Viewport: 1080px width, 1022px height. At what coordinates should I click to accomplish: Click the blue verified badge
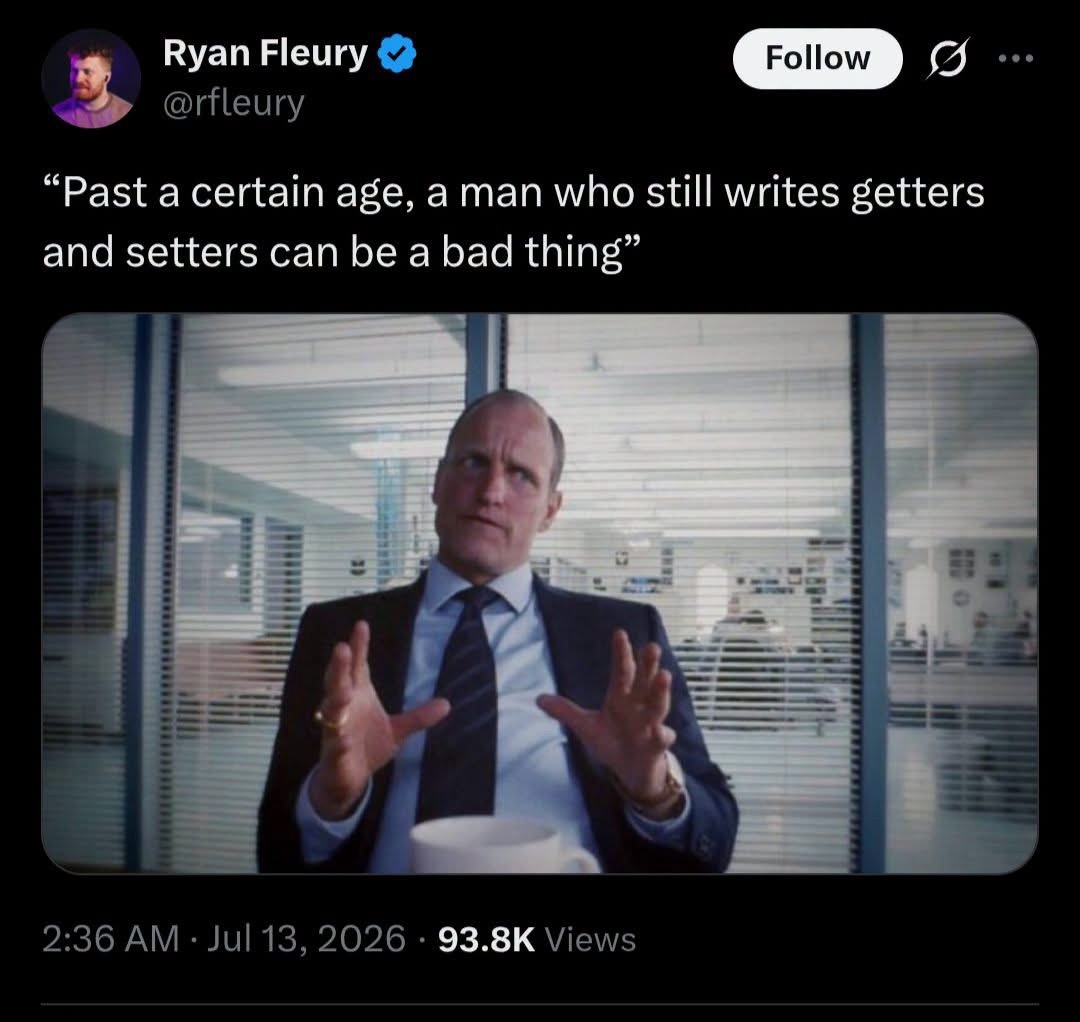click(397, 54)
